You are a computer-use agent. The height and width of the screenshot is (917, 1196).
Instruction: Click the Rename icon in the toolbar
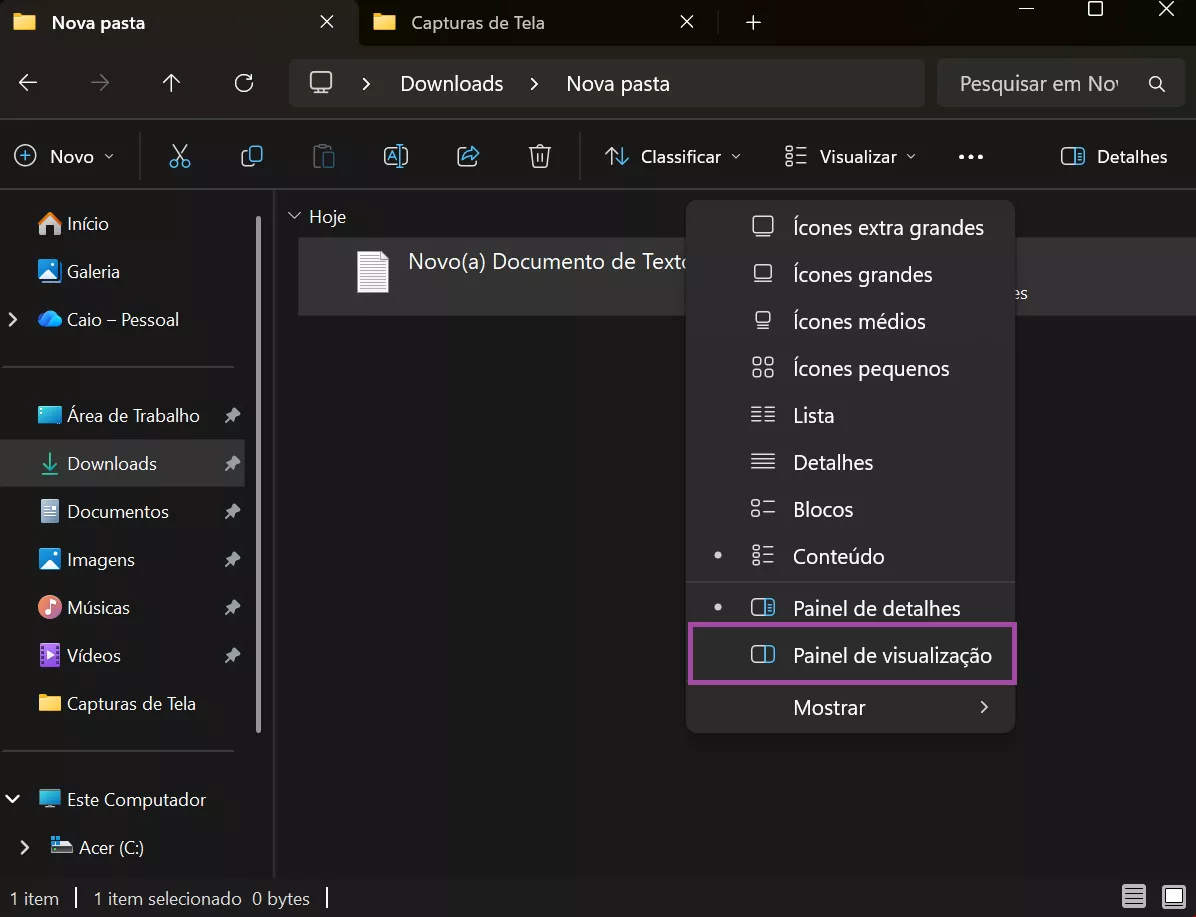click(395, 156)
